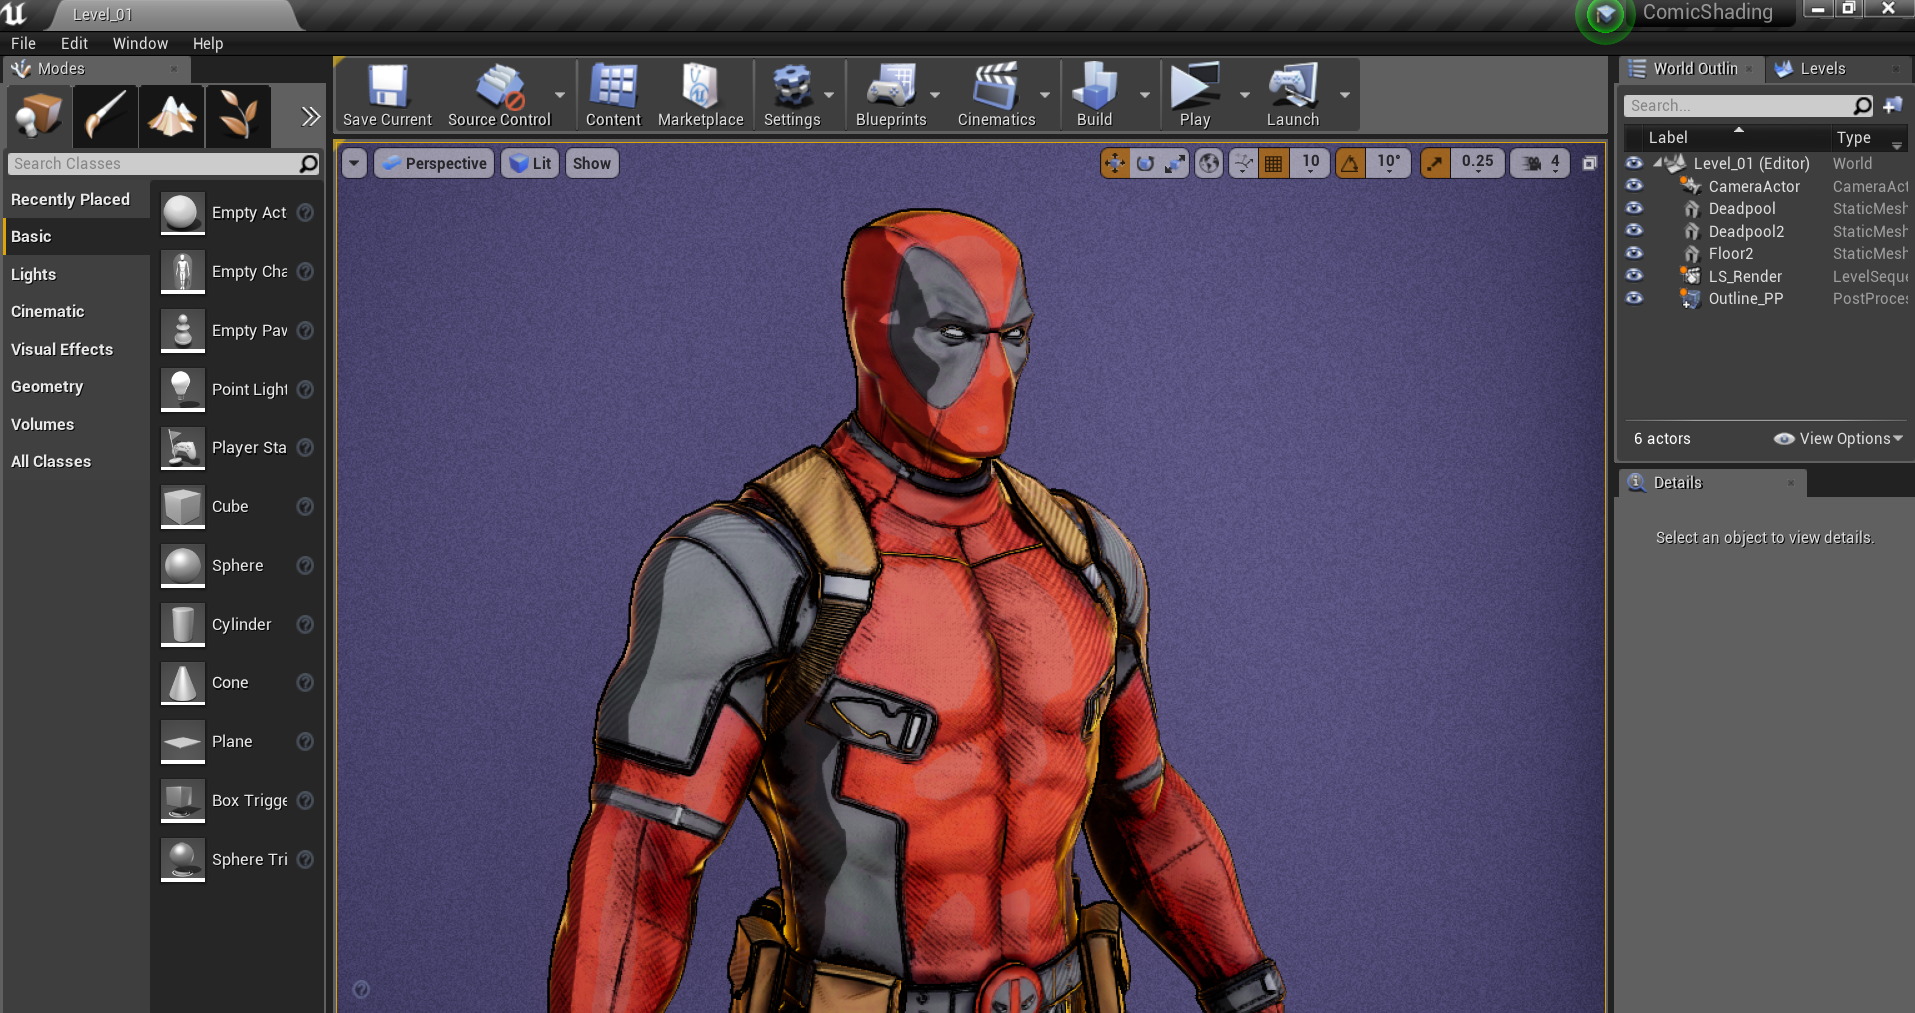Expand the Source Control dropdown arrow
This screenshot has width=1915, height=1013.
(x=560, y=95)
